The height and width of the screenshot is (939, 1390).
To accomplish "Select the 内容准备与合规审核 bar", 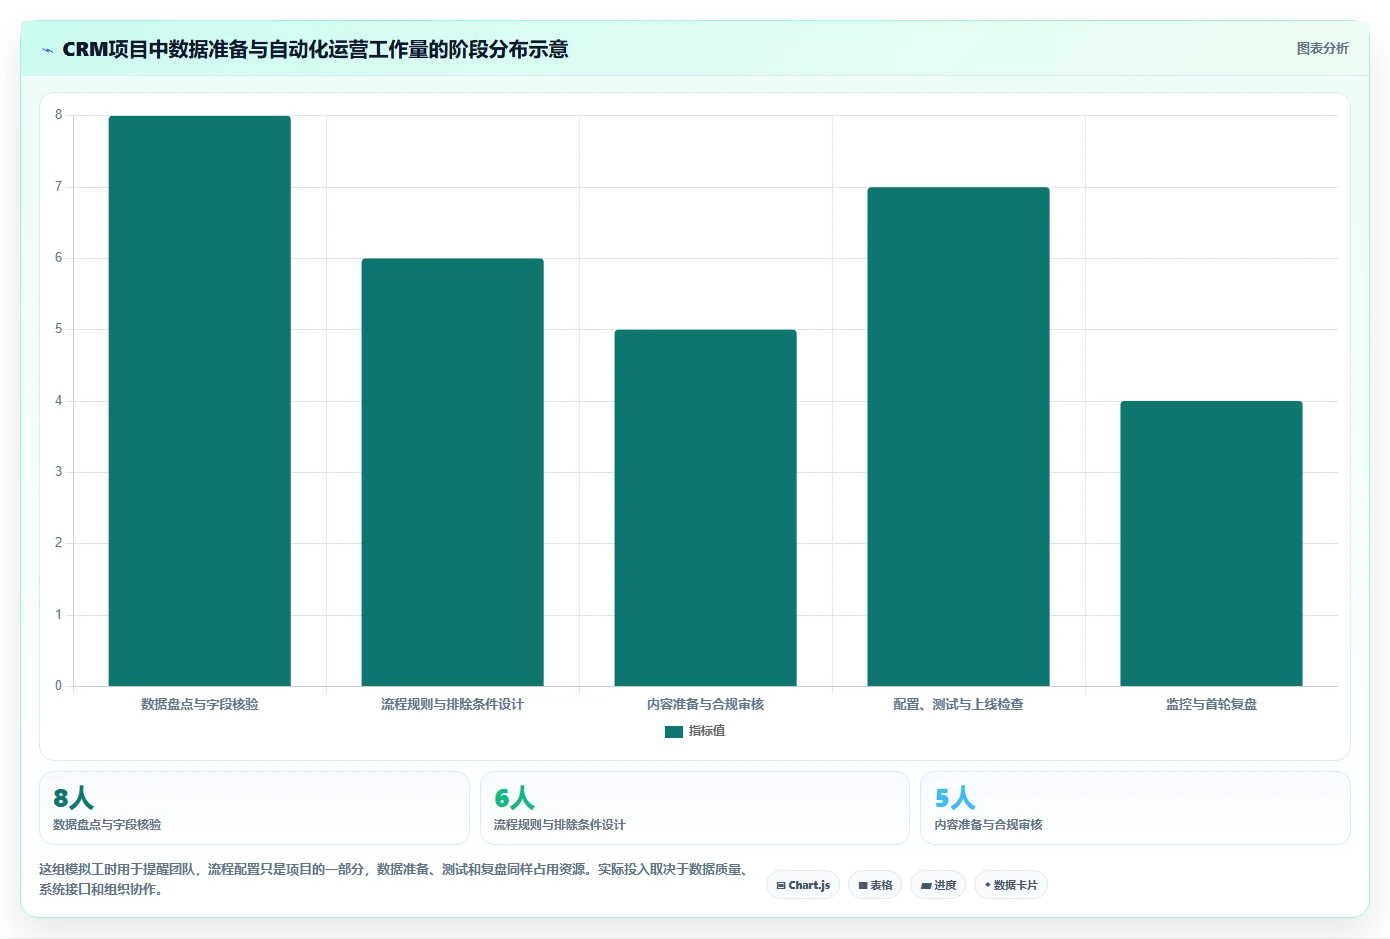I will pyautogui.click(x=706, y=508).
